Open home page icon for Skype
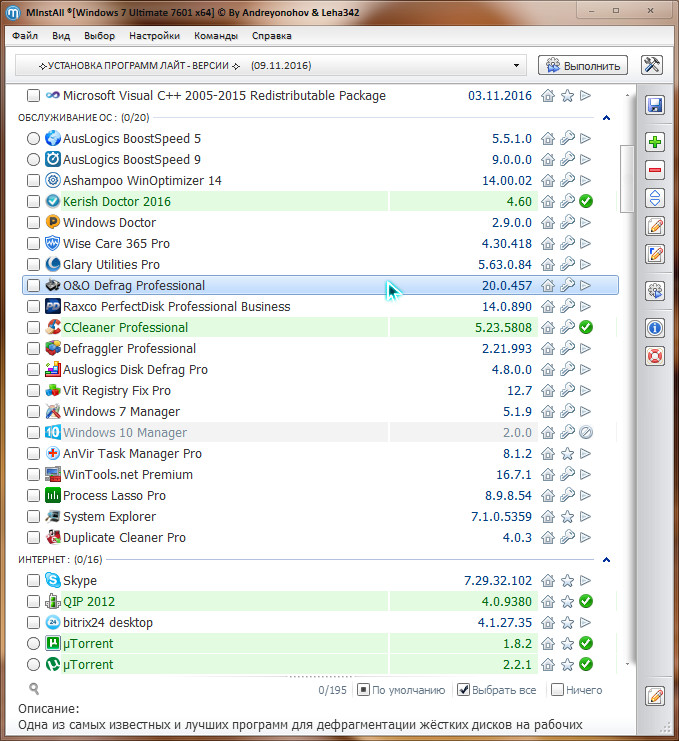The width and height of the screenshot is (679, 741). [x=548, y=580]
